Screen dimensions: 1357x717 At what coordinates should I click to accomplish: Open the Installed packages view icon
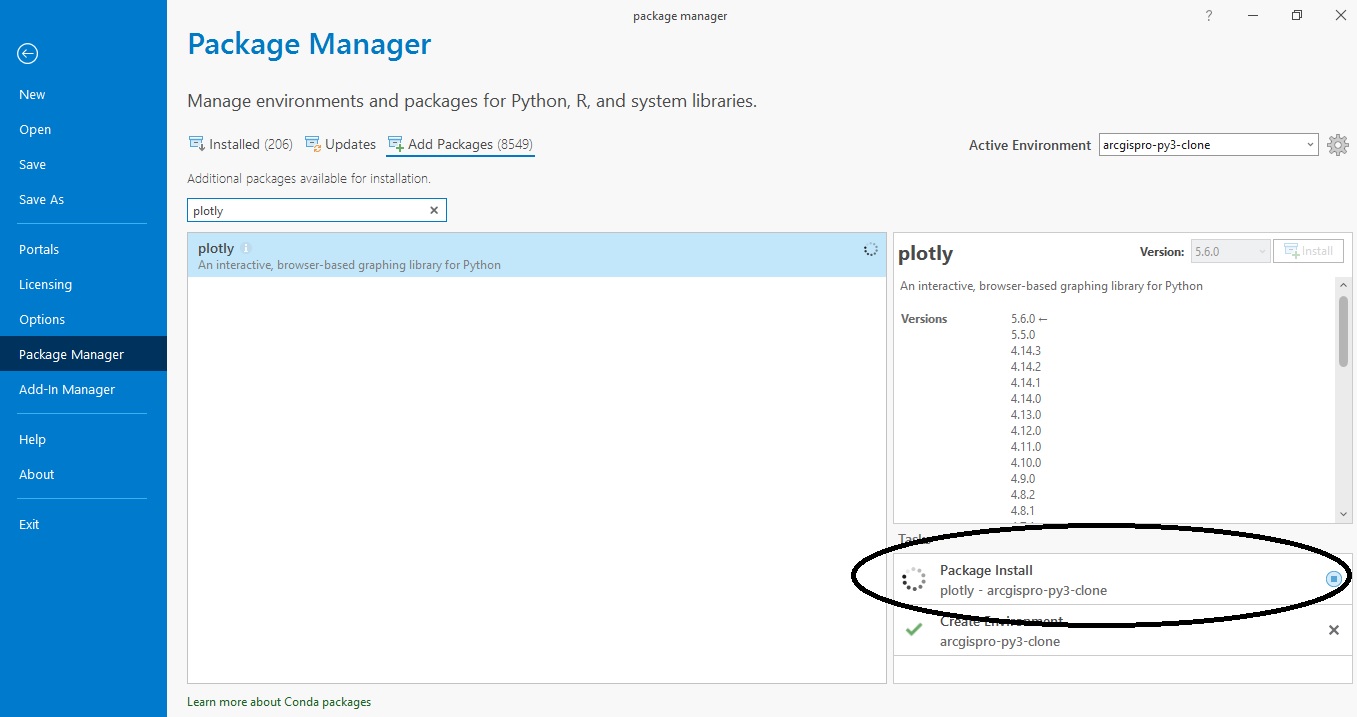[x=195, y=144]
